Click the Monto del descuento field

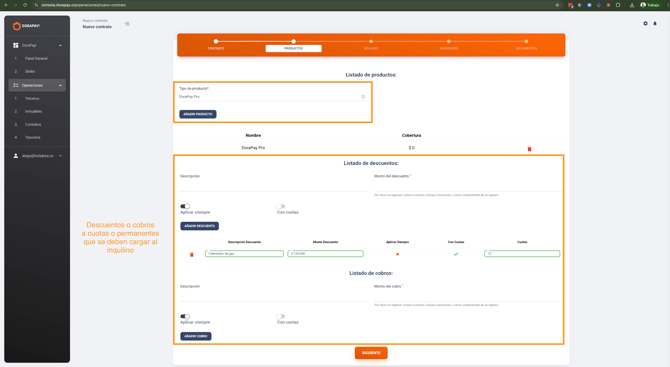[468, 186]
